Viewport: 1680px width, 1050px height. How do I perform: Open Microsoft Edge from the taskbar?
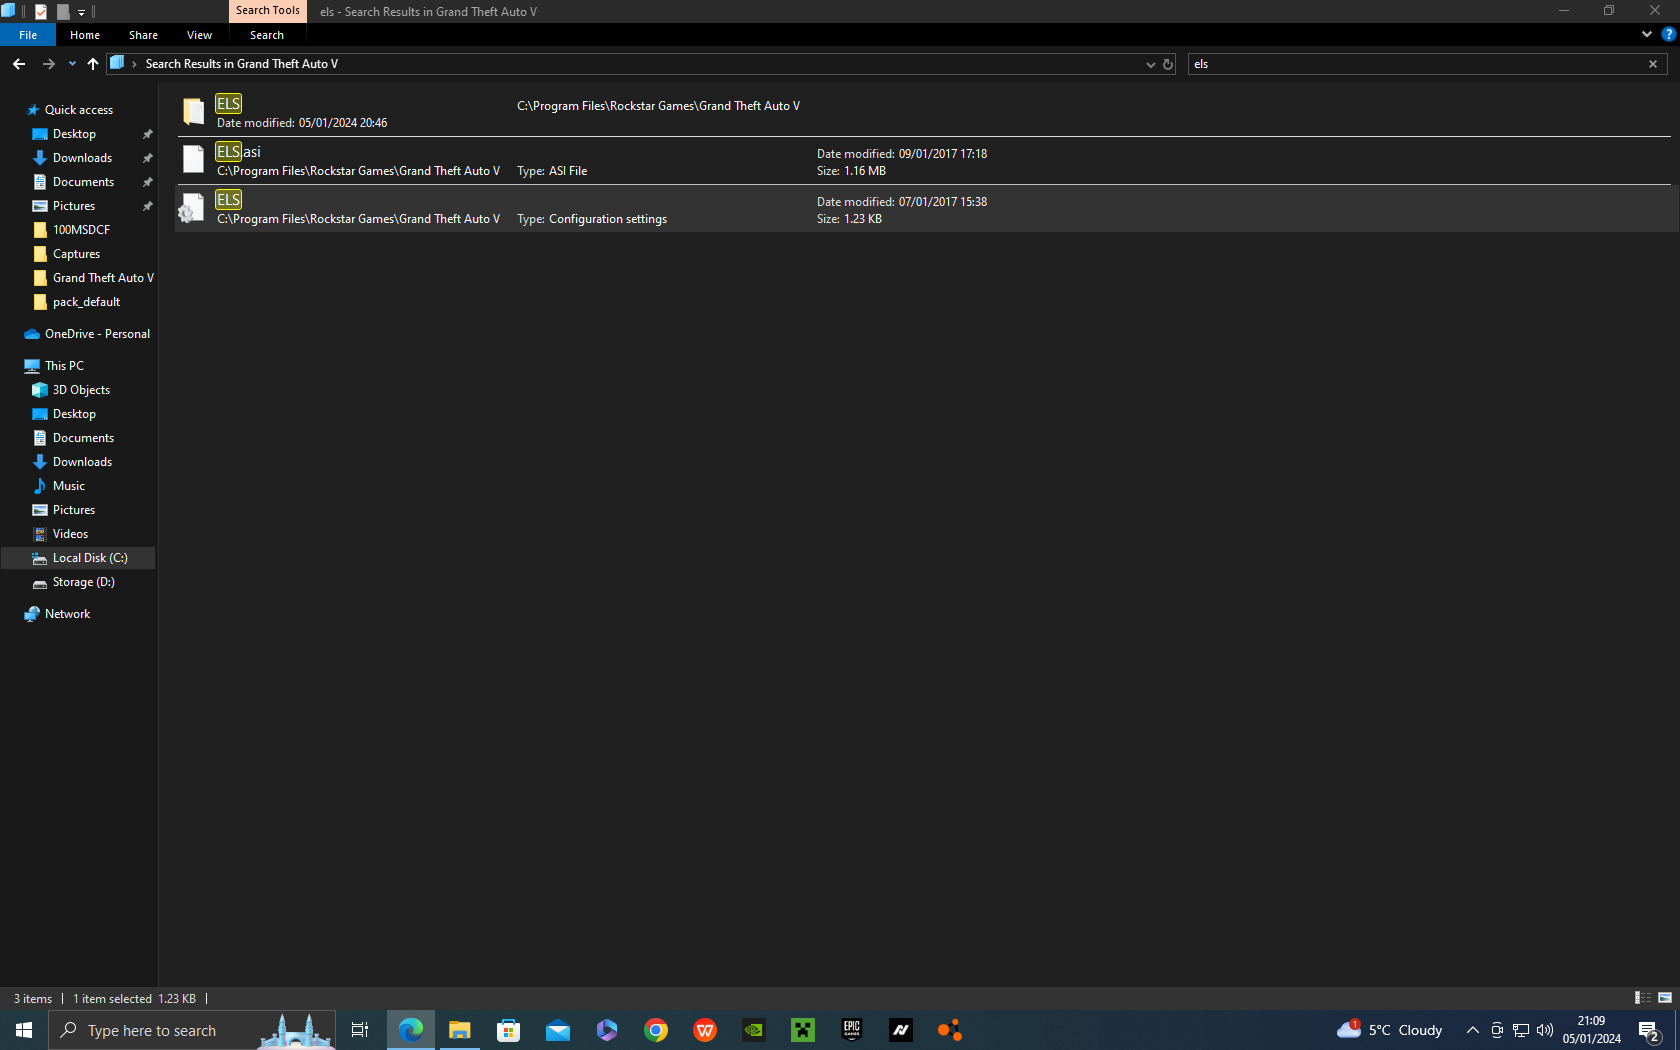411,1030
